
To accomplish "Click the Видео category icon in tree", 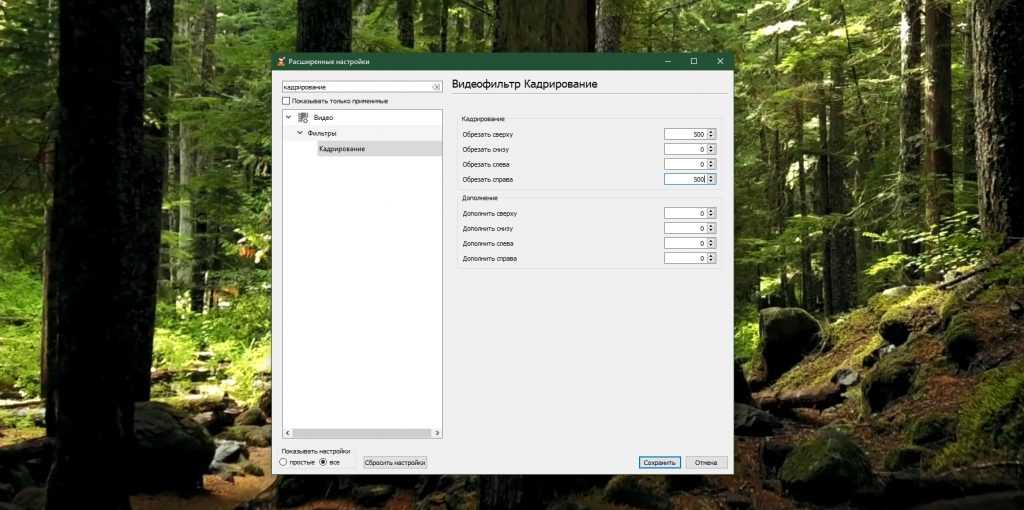I will 303,118.
